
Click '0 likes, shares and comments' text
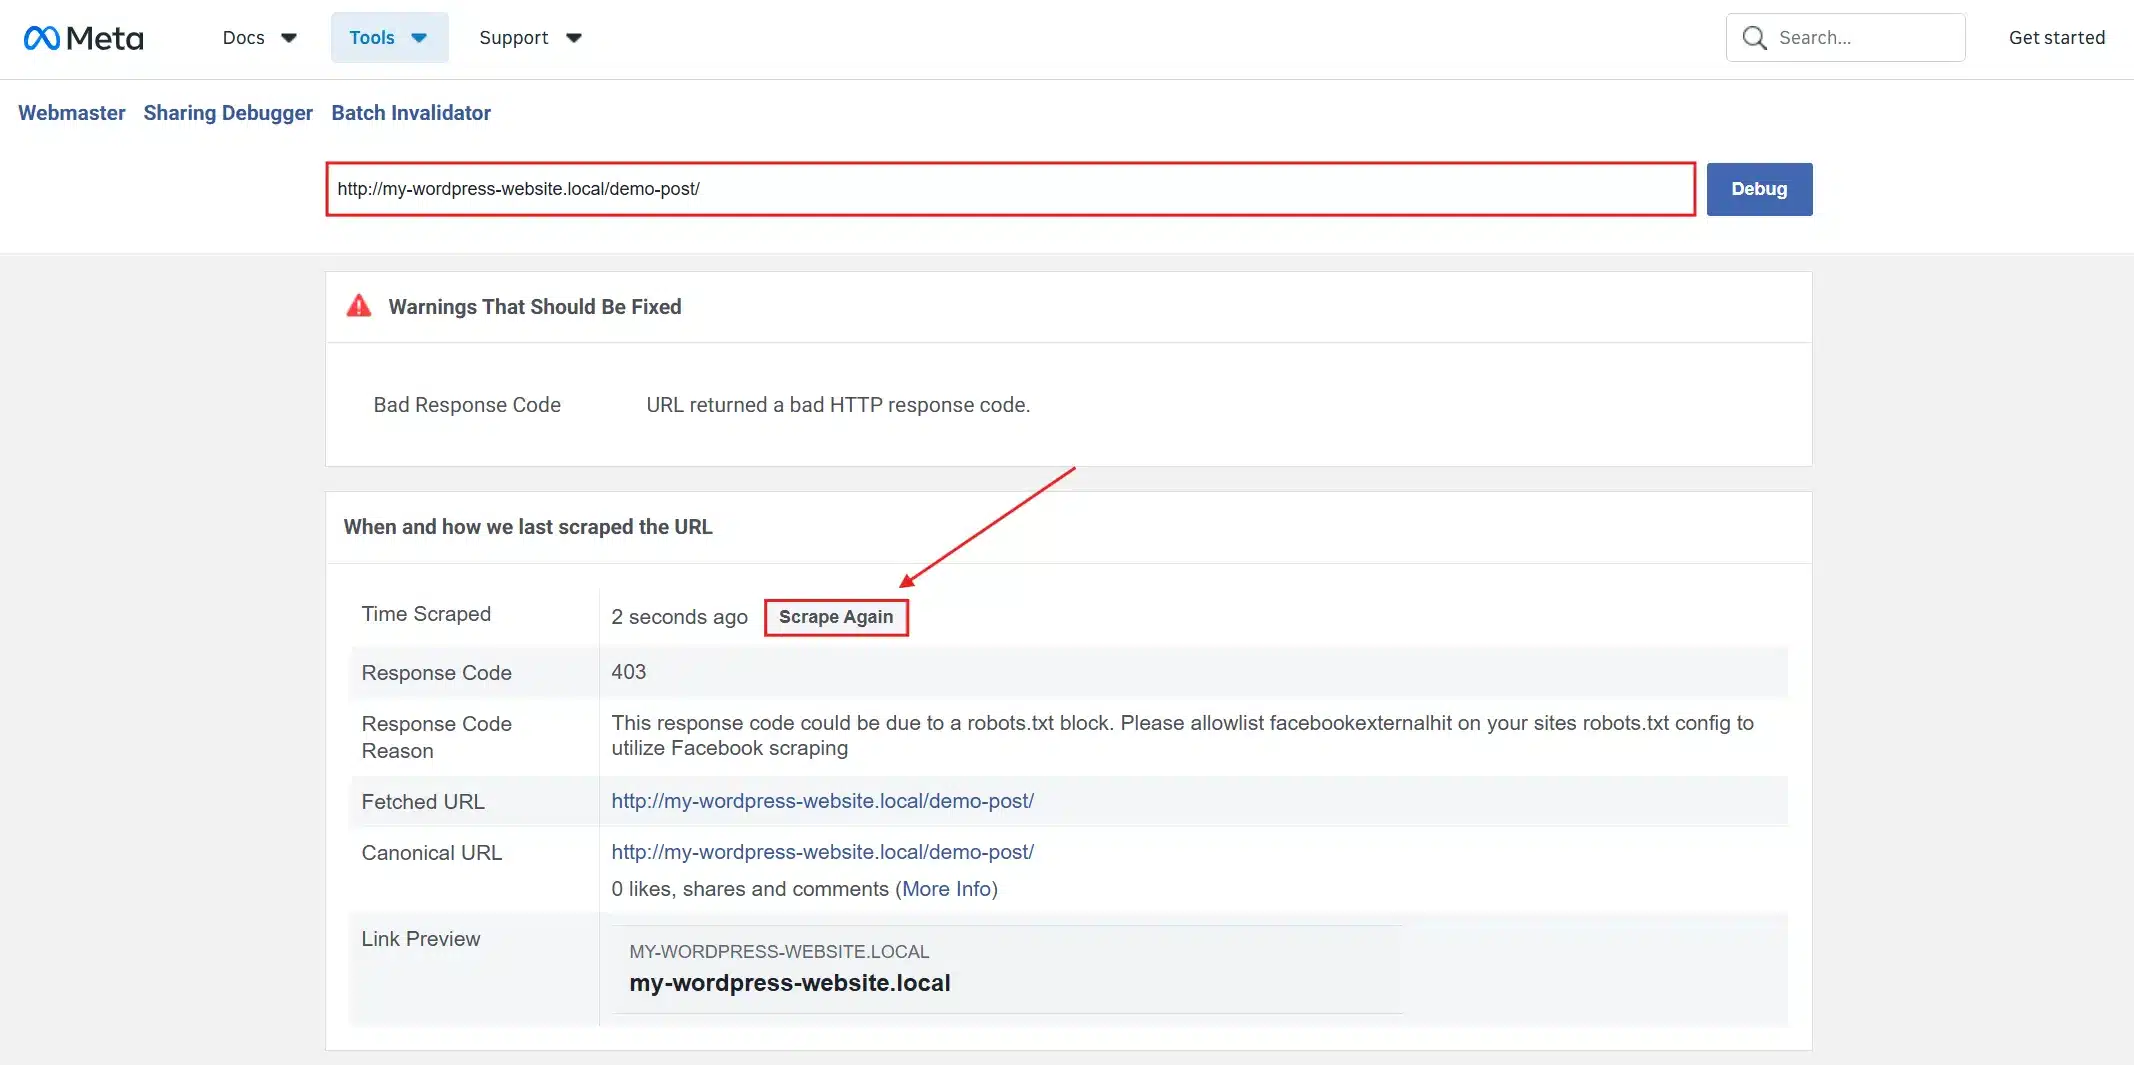pyautogui.click(x=750, y=889)
